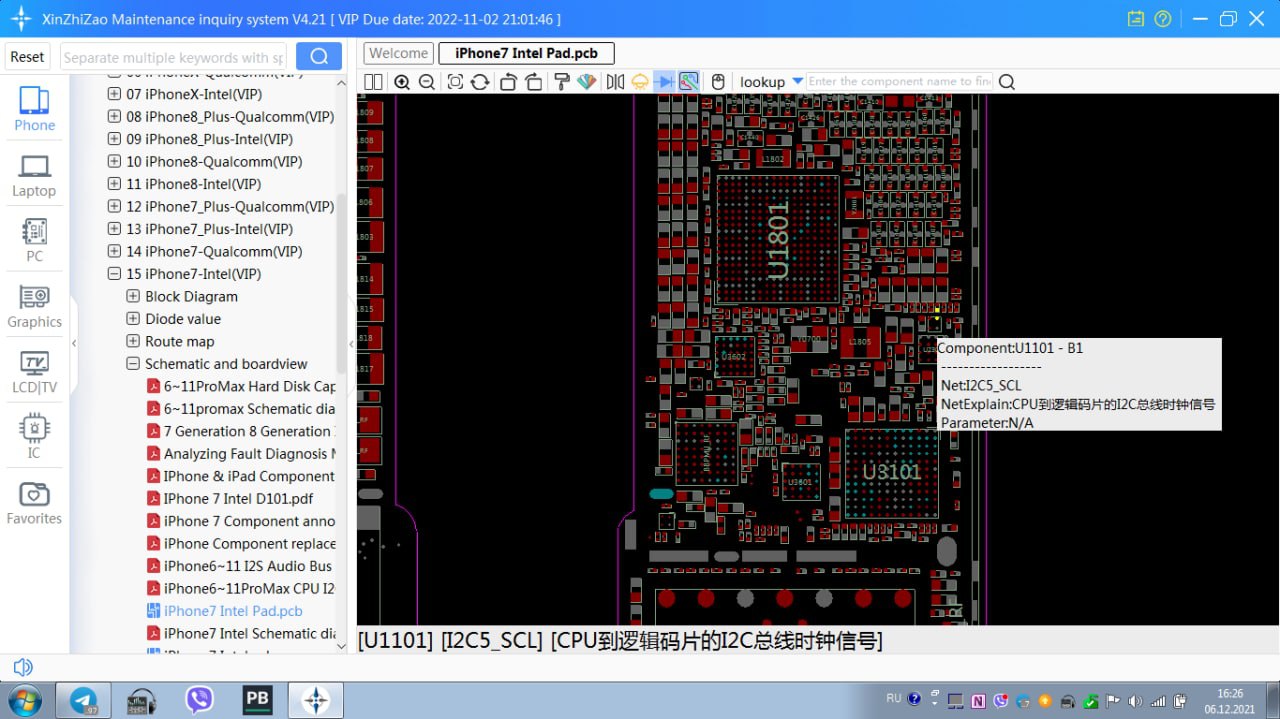Rotate the board counterclockwise
Screen dimensions: 1280x719
[508, 82]
